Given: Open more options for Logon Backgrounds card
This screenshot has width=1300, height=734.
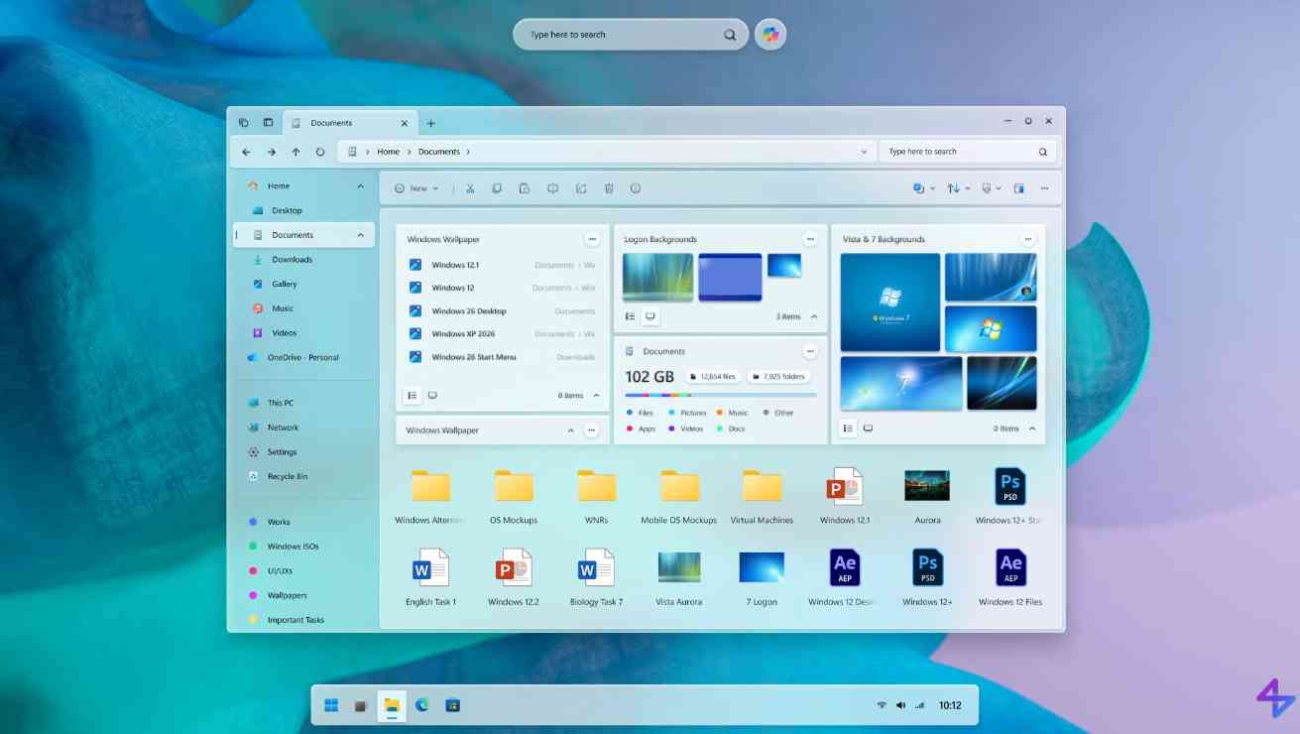Looking at the screenshot, I should 810,239.
